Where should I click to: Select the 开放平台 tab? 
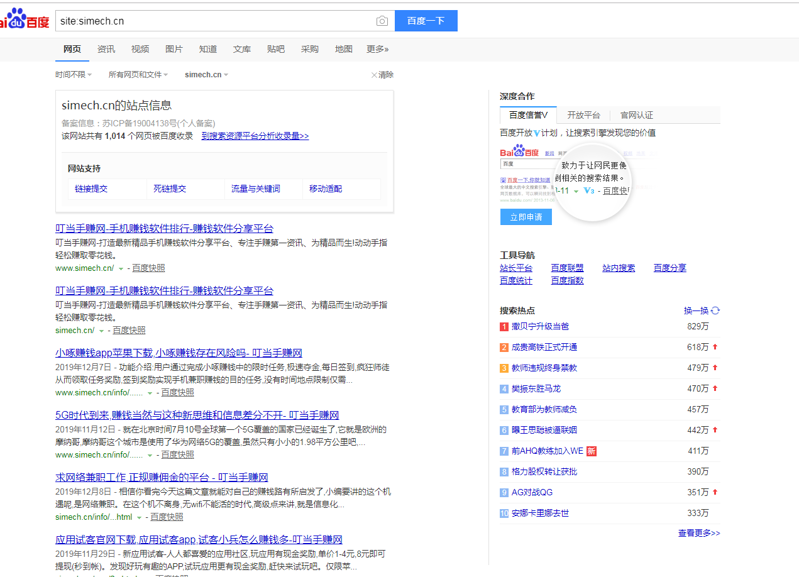(x=583, y=115)
